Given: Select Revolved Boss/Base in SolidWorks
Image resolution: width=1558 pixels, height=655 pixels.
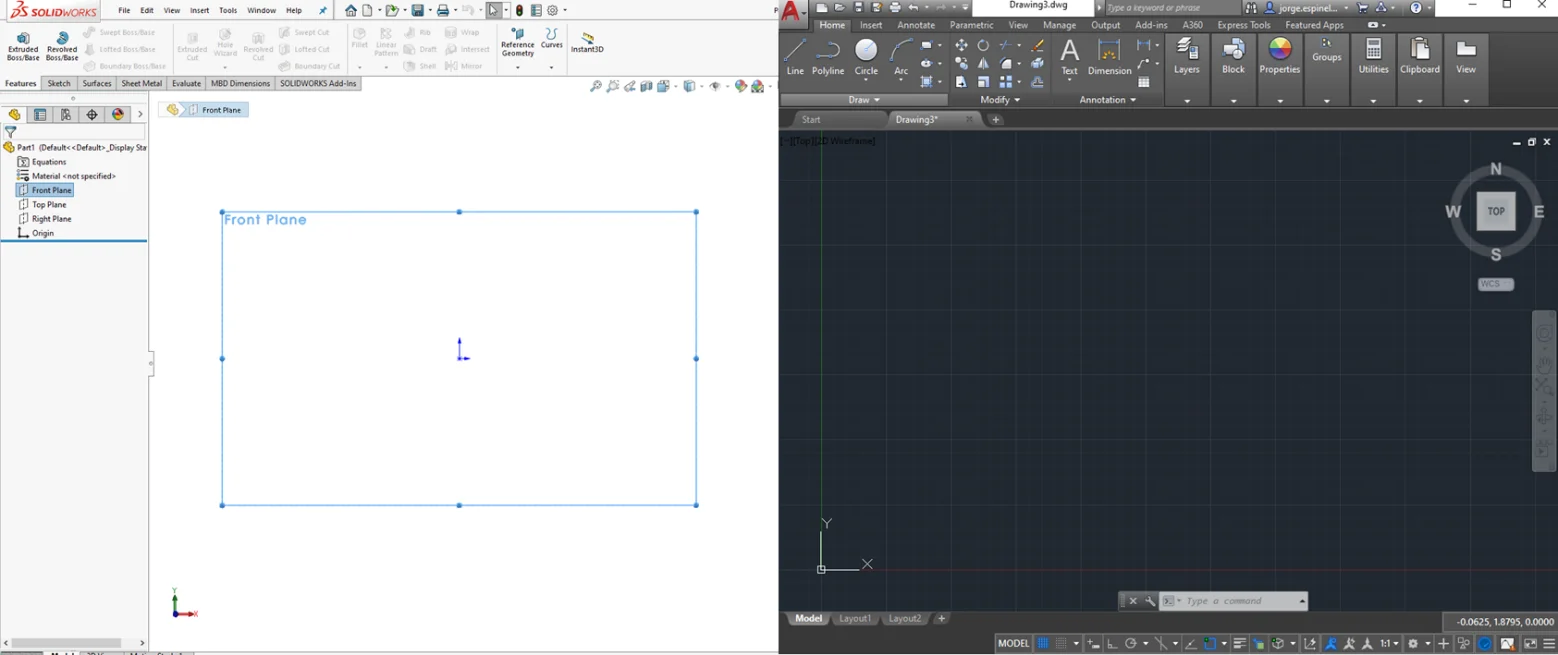Looking at the screenshot, I should click(x=62, y=46).
